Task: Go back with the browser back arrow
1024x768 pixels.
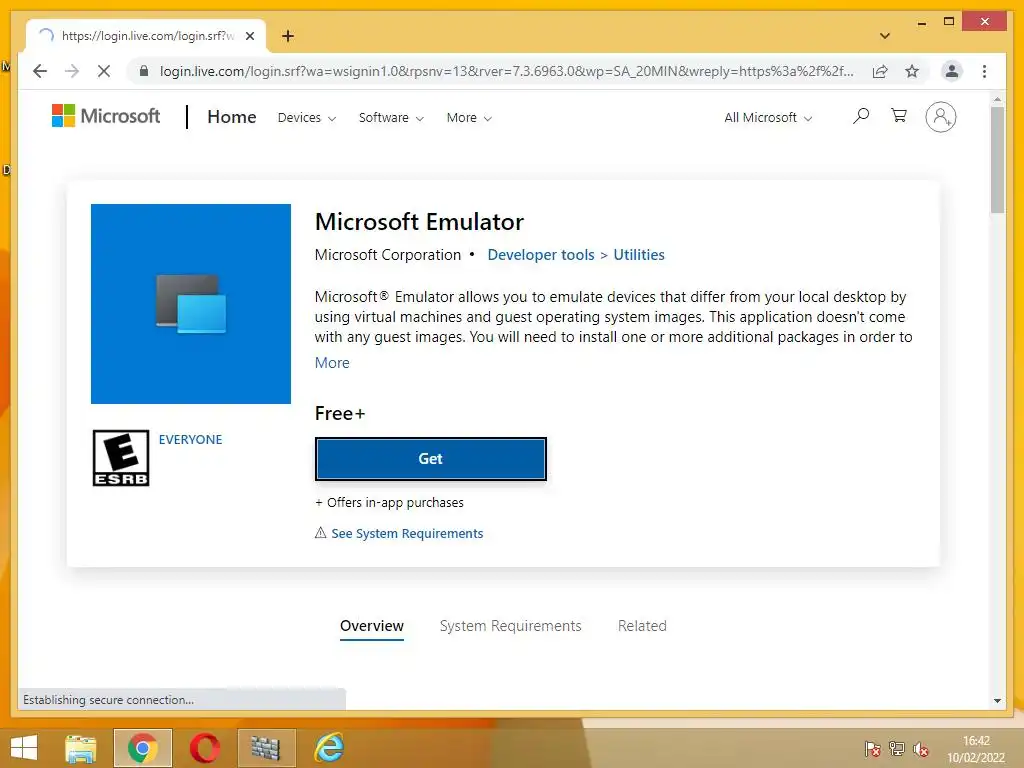Action: (x=40, y=71)
